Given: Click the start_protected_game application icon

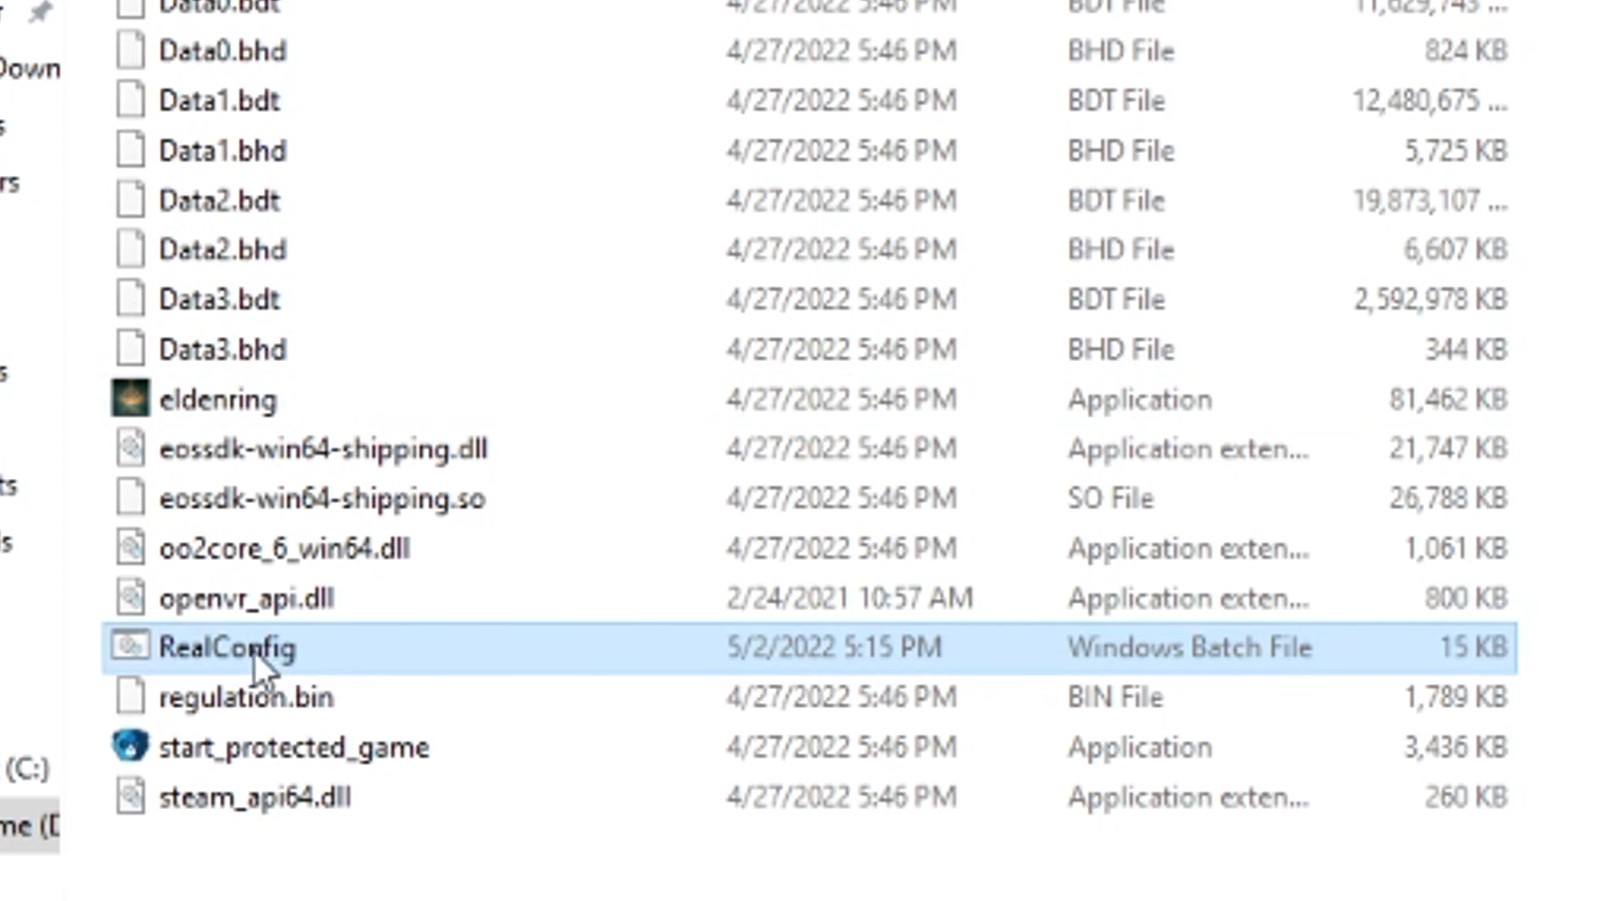Looking at the screenshot, I should pos(130,746).
